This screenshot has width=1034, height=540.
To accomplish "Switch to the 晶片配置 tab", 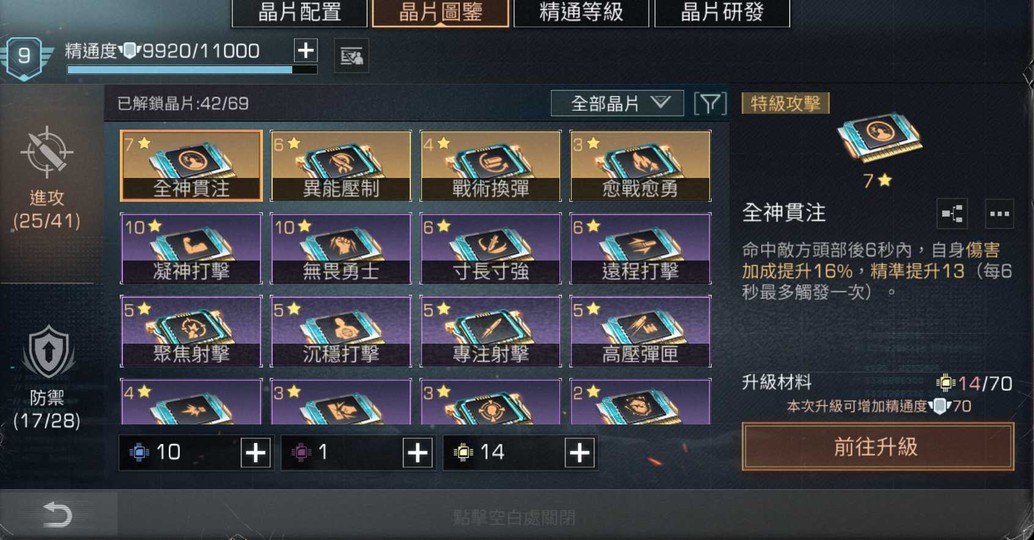I will (299, 13).
